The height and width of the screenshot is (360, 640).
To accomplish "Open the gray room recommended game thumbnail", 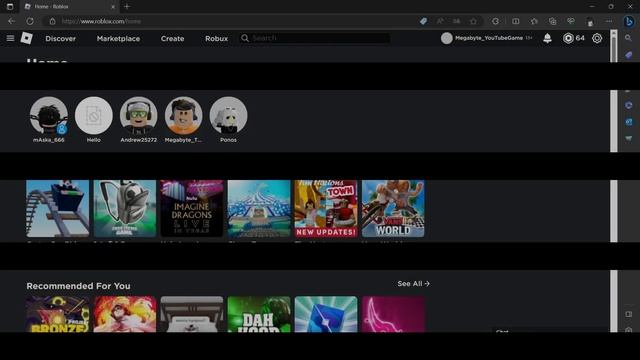I will (192, 314).
